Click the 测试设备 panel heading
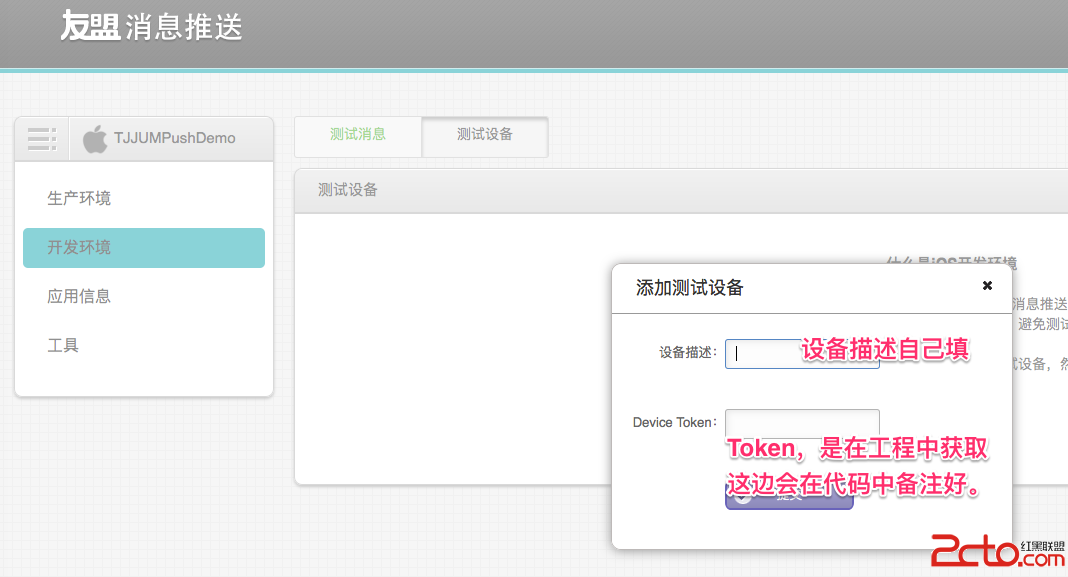This screenshot has height=577, width=1068. pos(347,190)
